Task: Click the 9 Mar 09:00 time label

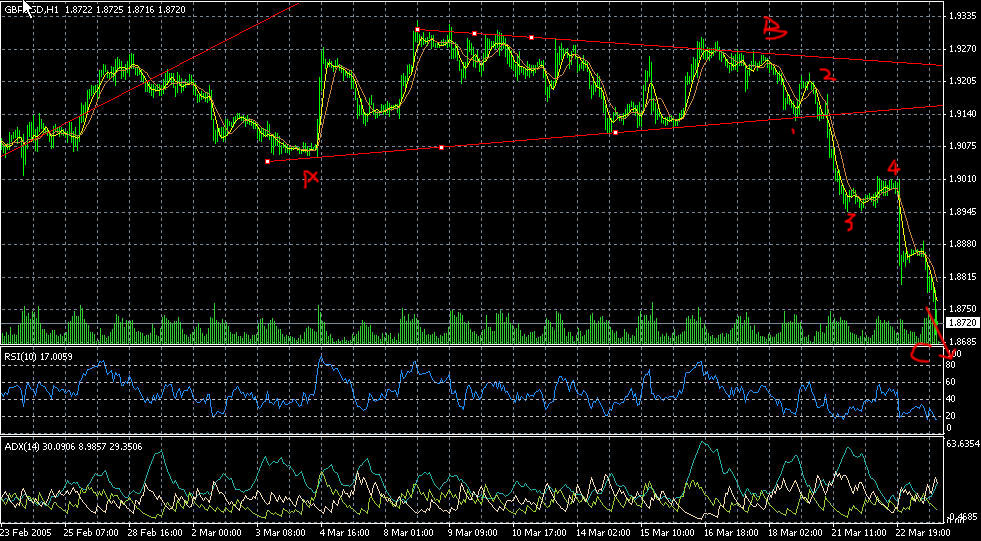Action: point(472,532)
